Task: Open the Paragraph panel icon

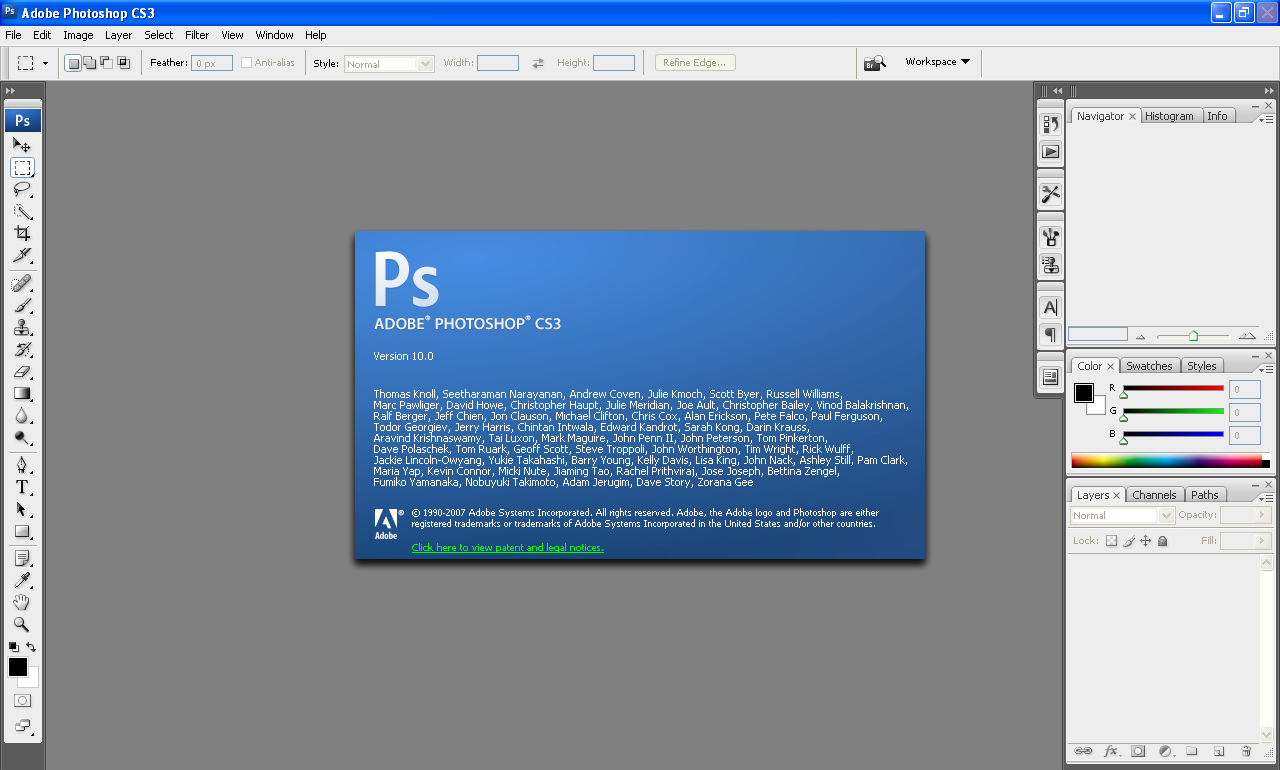Action: coord(1050,335)
